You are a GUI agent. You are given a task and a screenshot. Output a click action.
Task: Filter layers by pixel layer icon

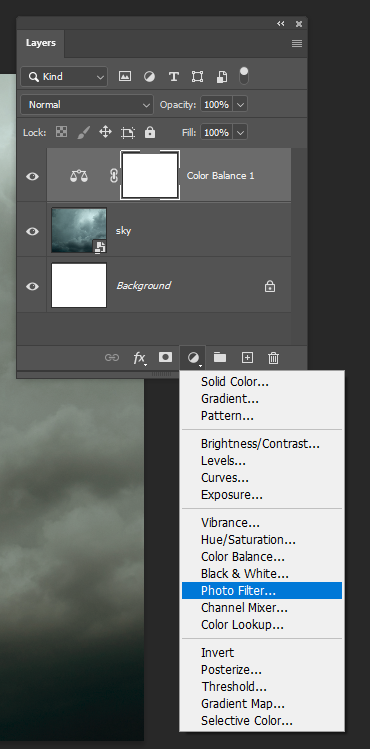[x=125, y=76]
